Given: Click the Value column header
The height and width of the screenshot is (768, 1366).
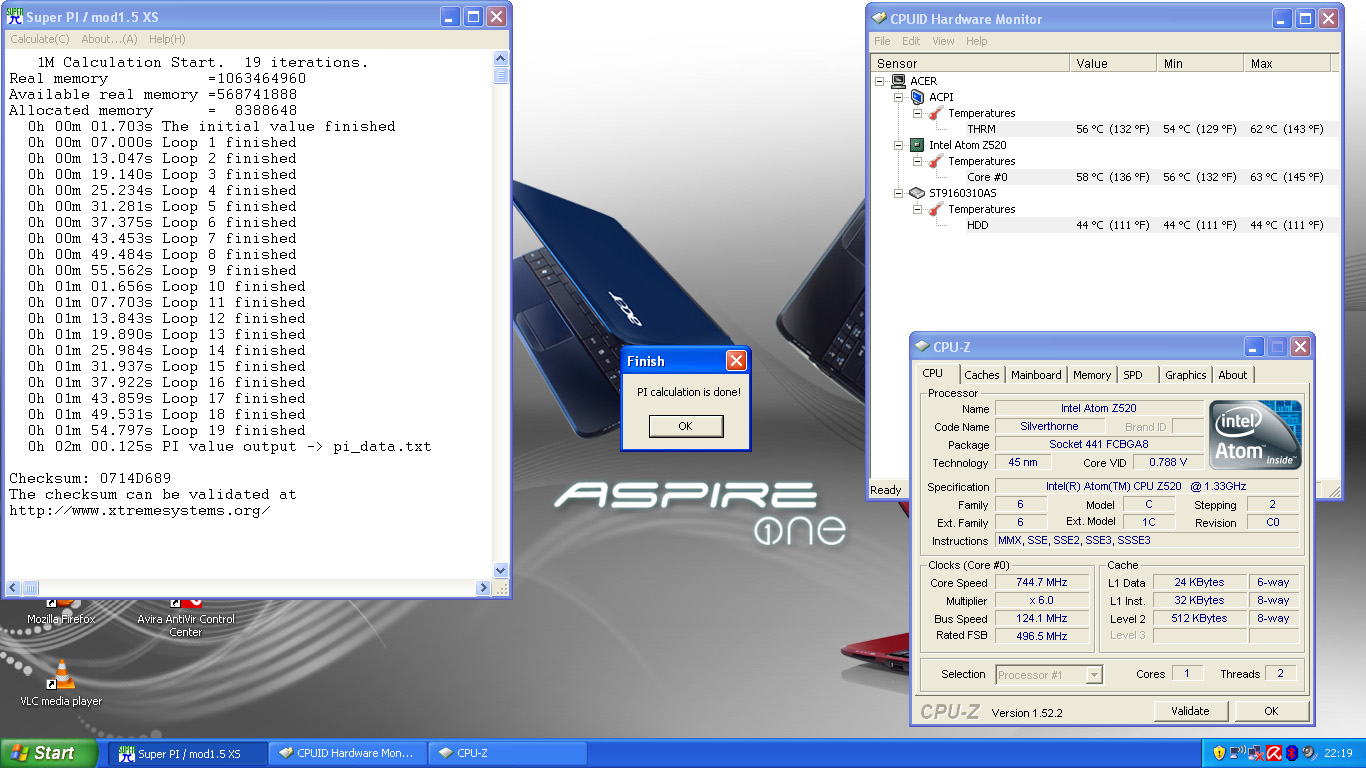Looking at the screenshot, I should coord(1115,63).
